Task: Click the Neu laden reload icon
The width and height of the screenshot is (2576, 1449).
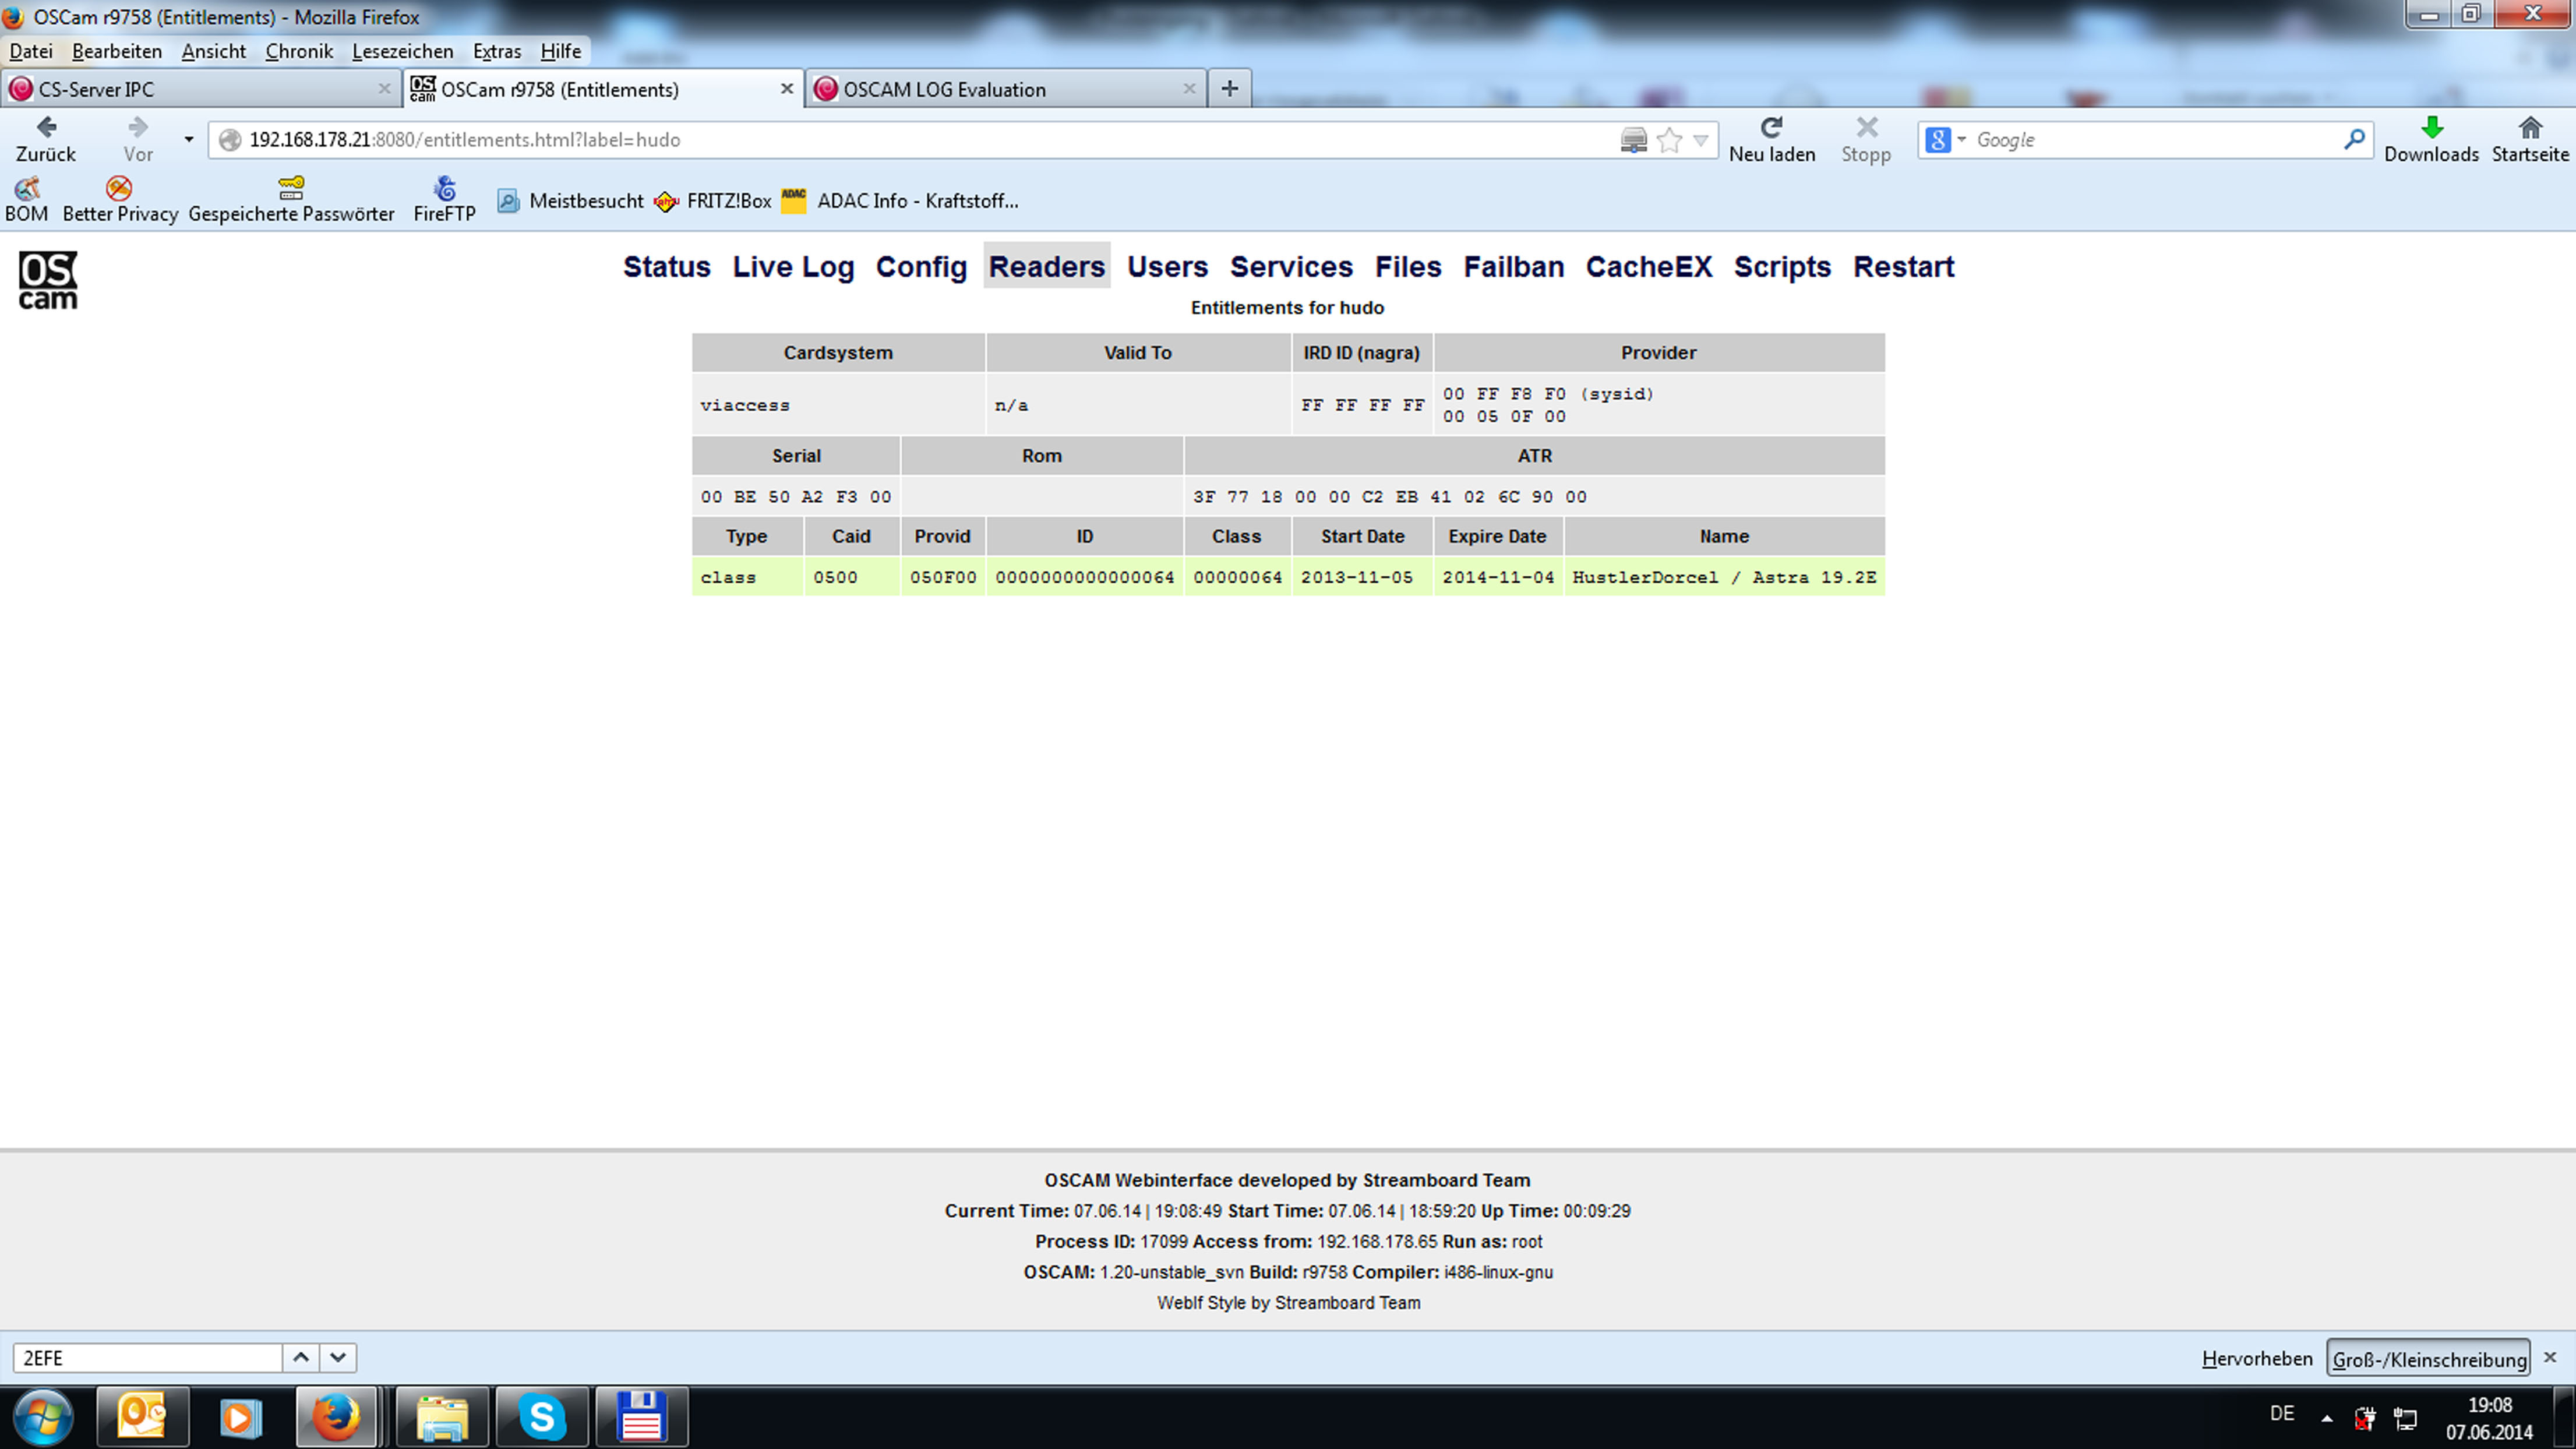Action: (x=1771, y=127)
